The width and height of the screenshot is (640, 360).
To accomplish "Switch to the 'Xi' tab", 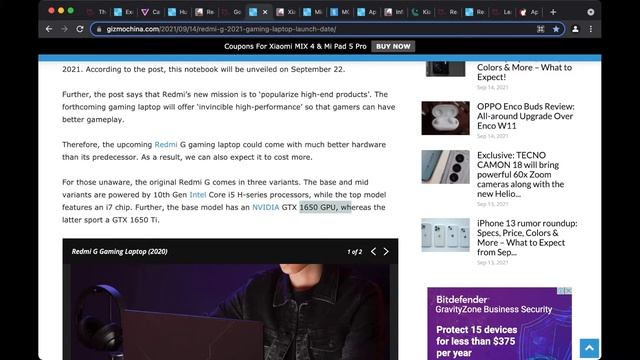I will (286, 12).
